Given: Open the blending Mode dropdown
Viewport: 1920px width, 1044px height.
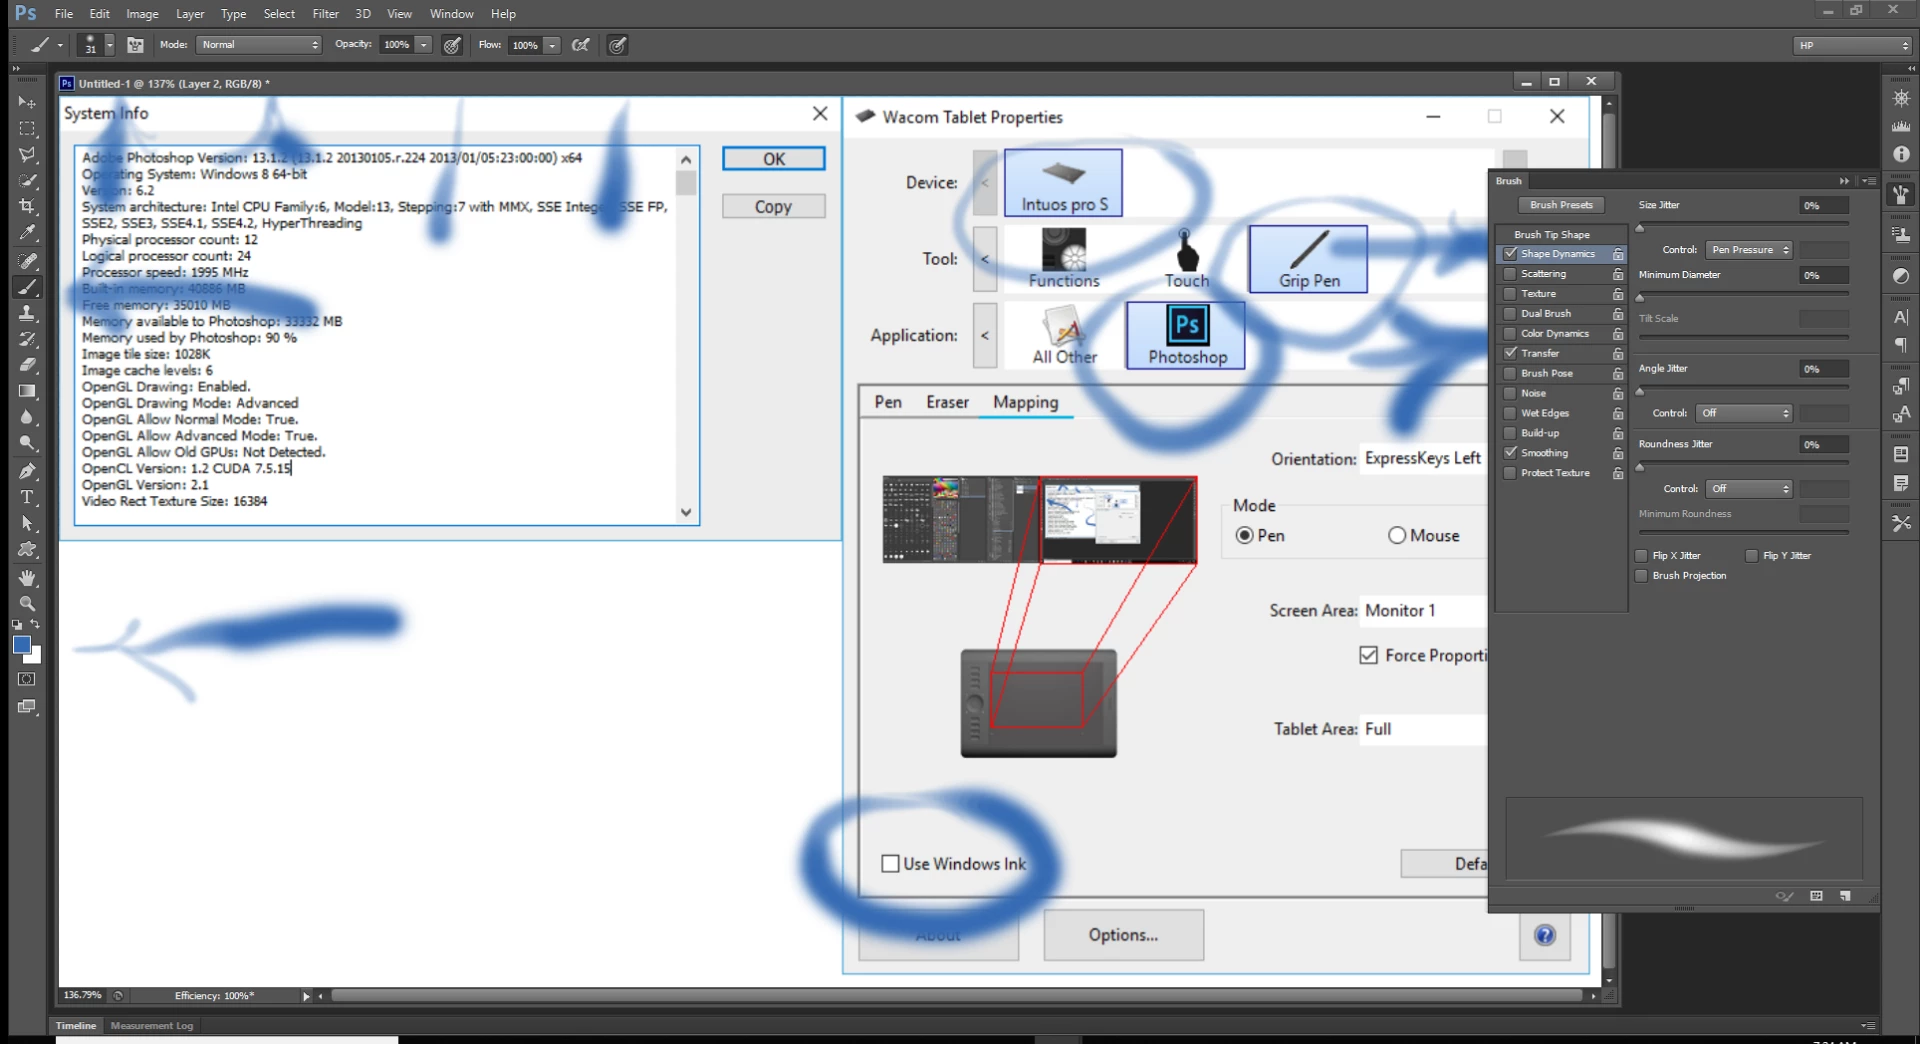Looking at the screenshot, I should pyautogui.click(x=259, y=45).
